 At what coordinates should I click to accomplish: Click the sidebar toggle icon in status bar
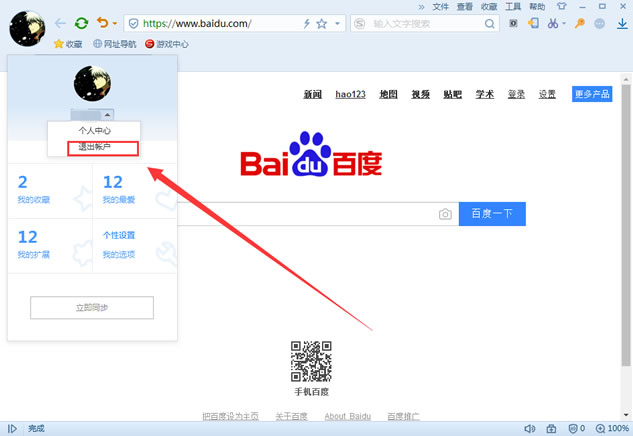[12, 429]
